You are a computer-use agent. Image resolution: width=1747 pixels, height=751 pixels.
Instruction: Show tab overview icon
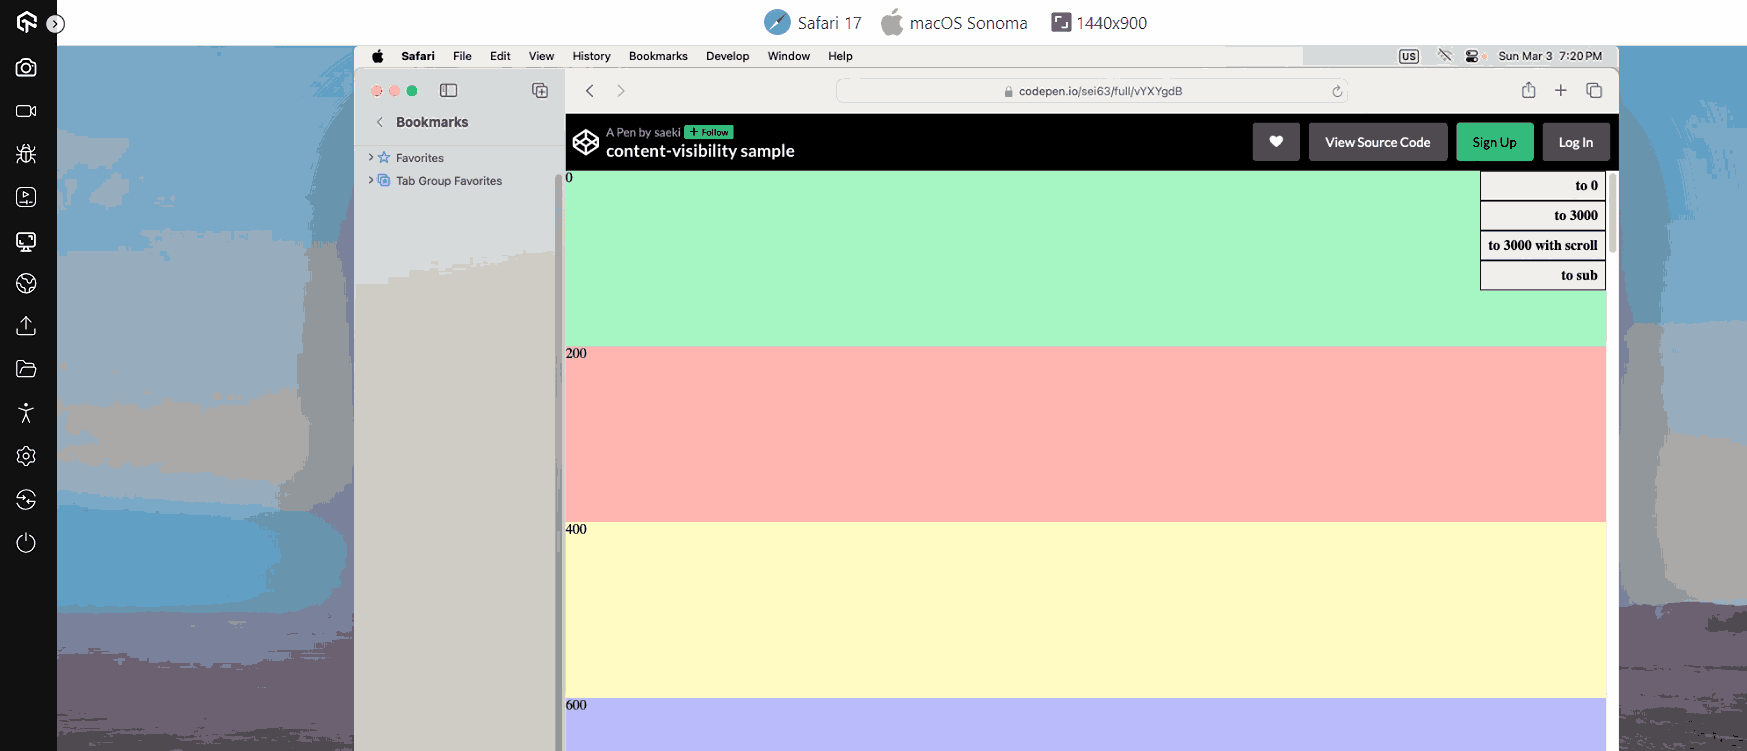coord(1594,91)
